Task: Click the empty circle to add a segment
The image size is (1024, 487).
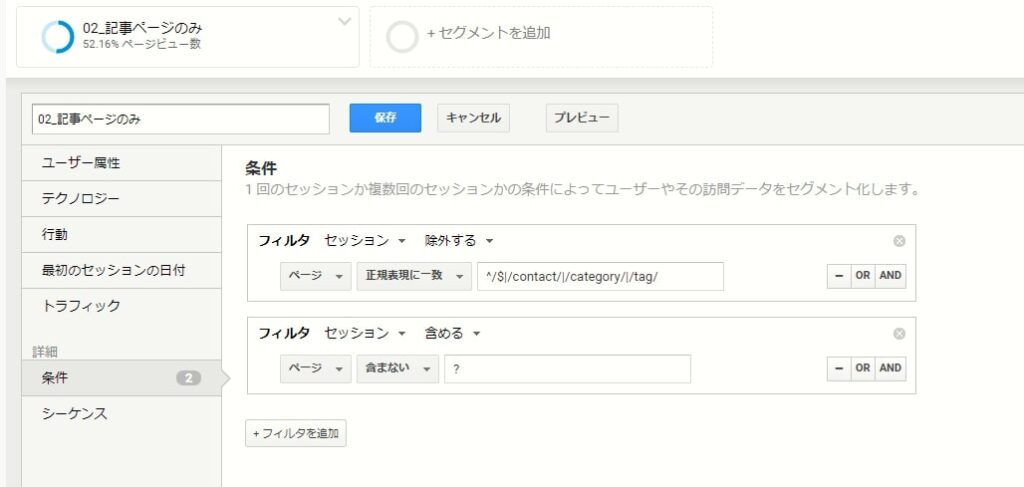Action: pyautogui.click(x=402, y=37)
